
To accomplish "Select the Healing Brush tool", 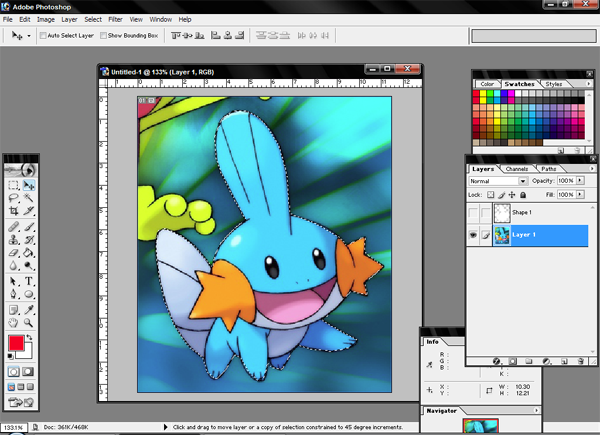I will (x=13, y=226).
